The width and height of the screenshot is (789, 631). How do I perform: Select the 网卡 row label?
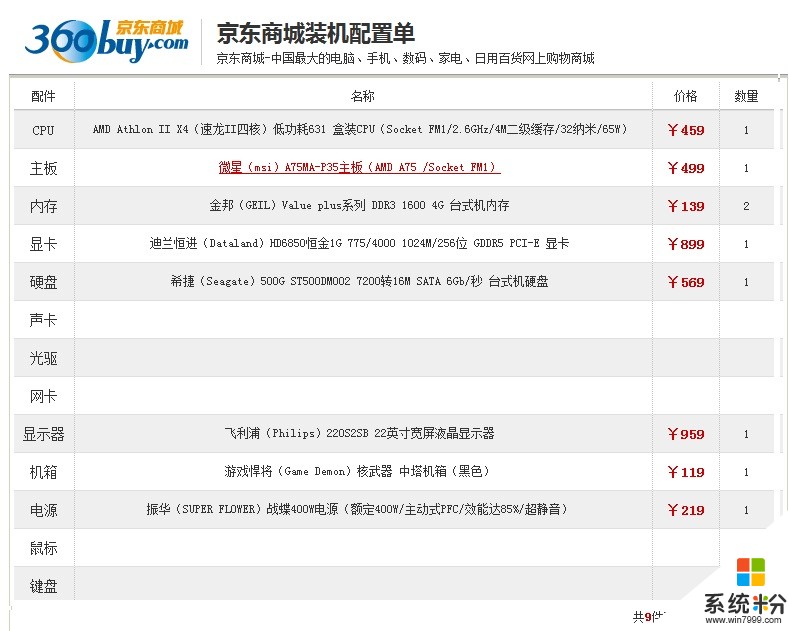(x=43, y=396)
